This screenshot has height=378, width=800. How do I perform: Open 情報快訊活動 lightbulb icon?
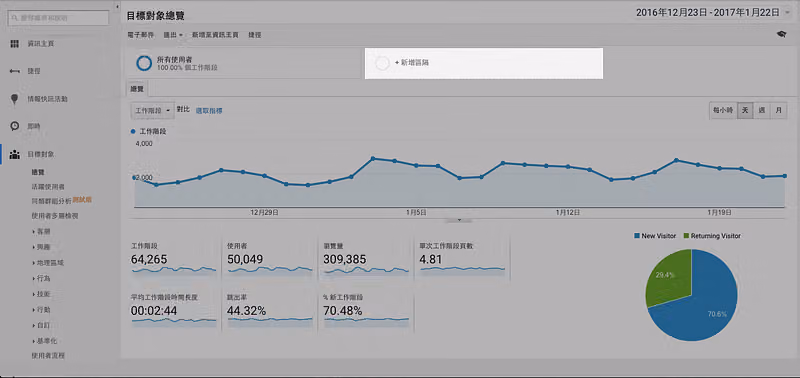click(14, 99)
